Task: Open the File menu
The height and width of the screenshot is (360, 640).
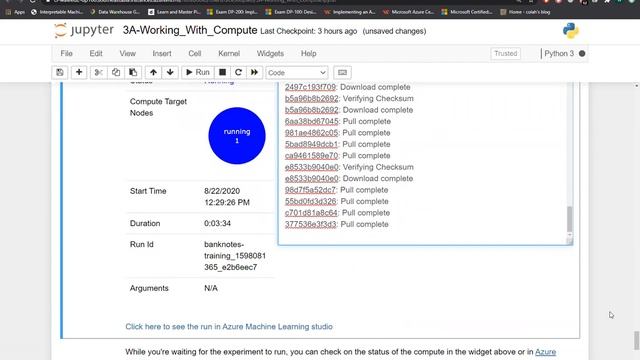Action: tap(67, 53)
